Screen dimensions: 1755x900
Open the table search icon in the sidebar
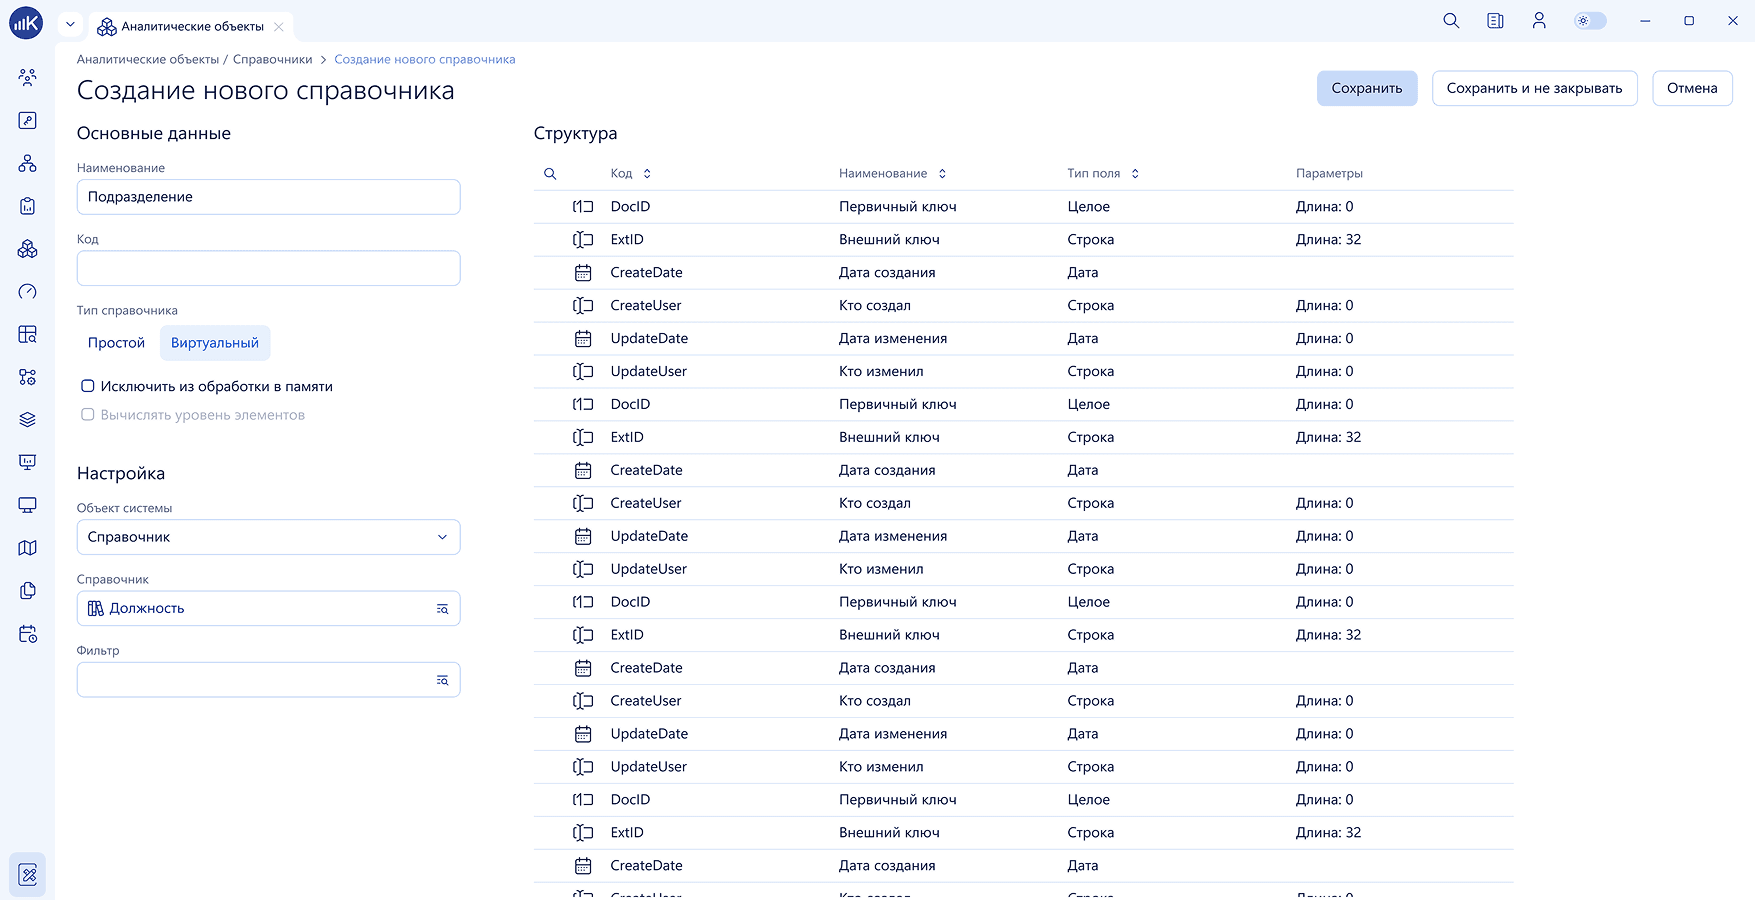27,334
